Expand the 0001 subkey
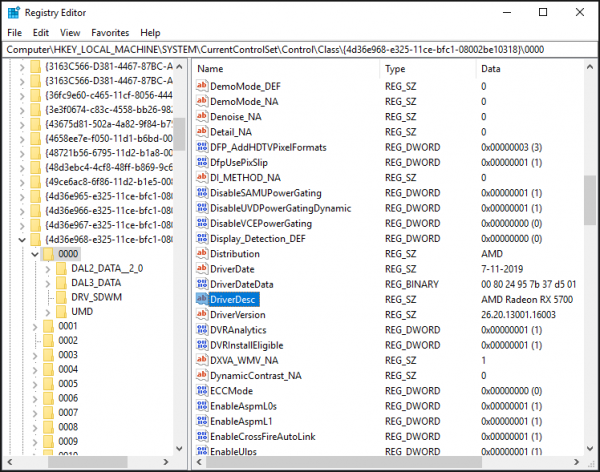Screen dimensions: 600x472 click(x=35, y=326)
